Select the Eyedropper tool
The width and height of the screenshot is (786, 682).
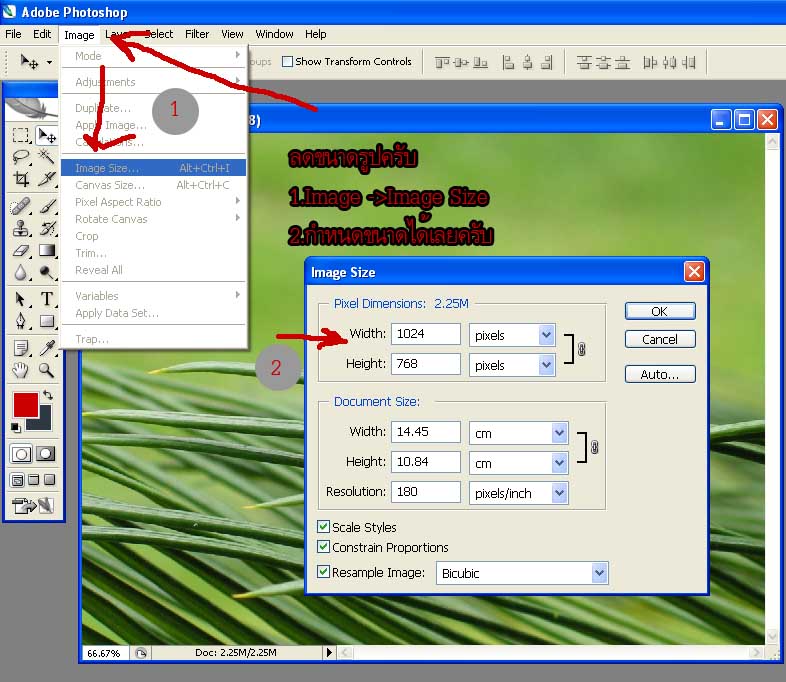coord(47,348)
